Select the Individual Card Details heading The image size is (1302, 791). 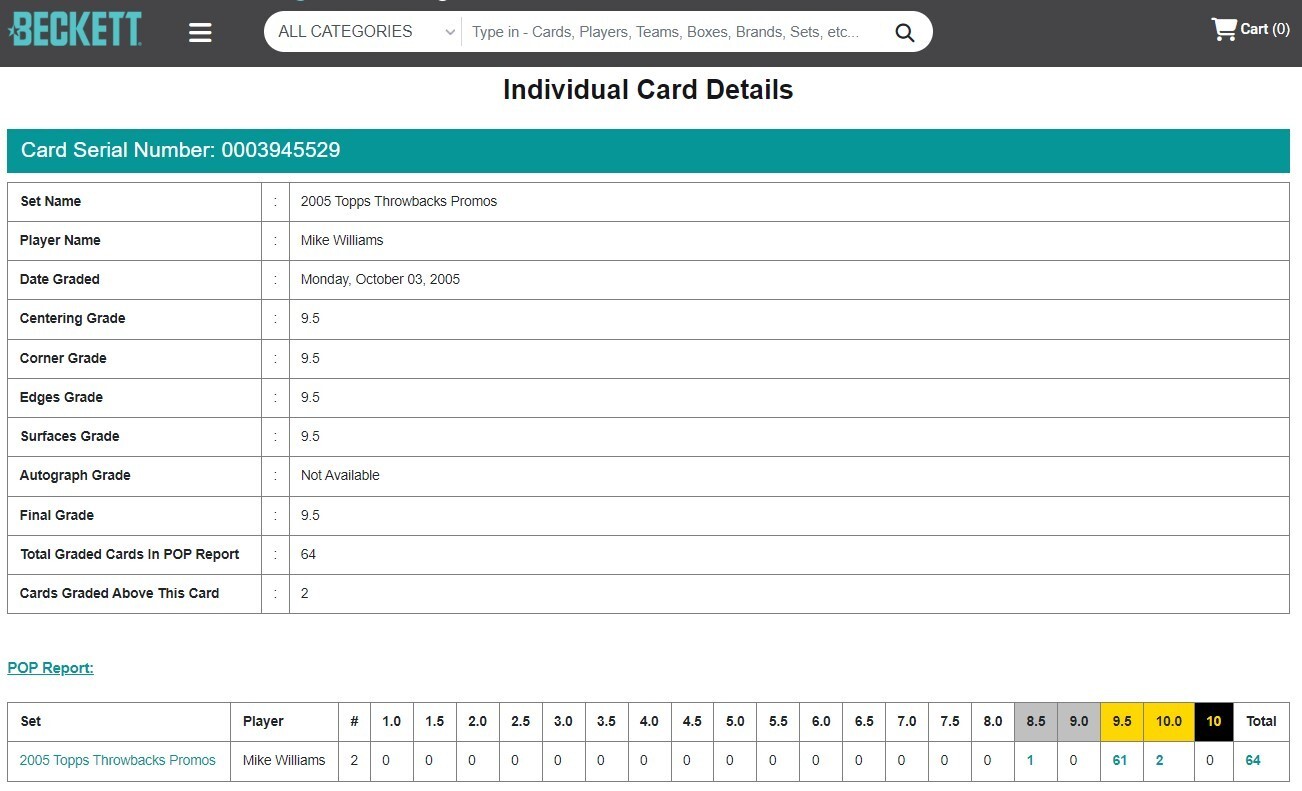click(648, 90)
